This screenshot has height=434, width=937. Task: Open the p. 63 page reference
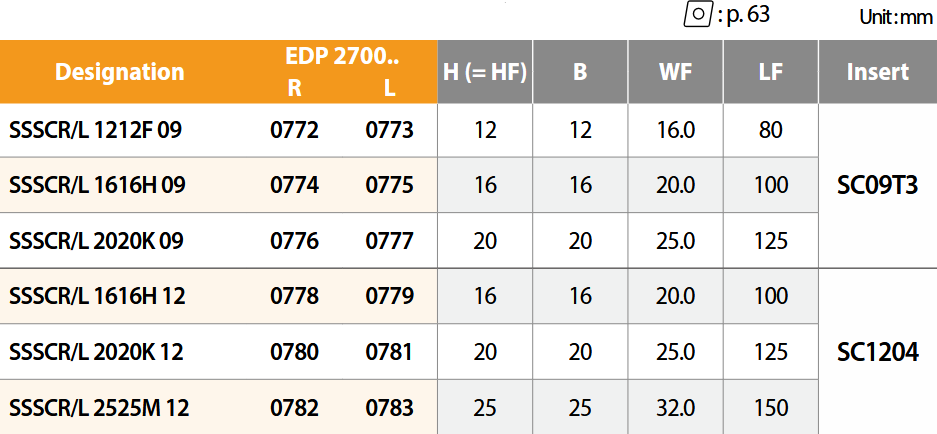point(745,15)
